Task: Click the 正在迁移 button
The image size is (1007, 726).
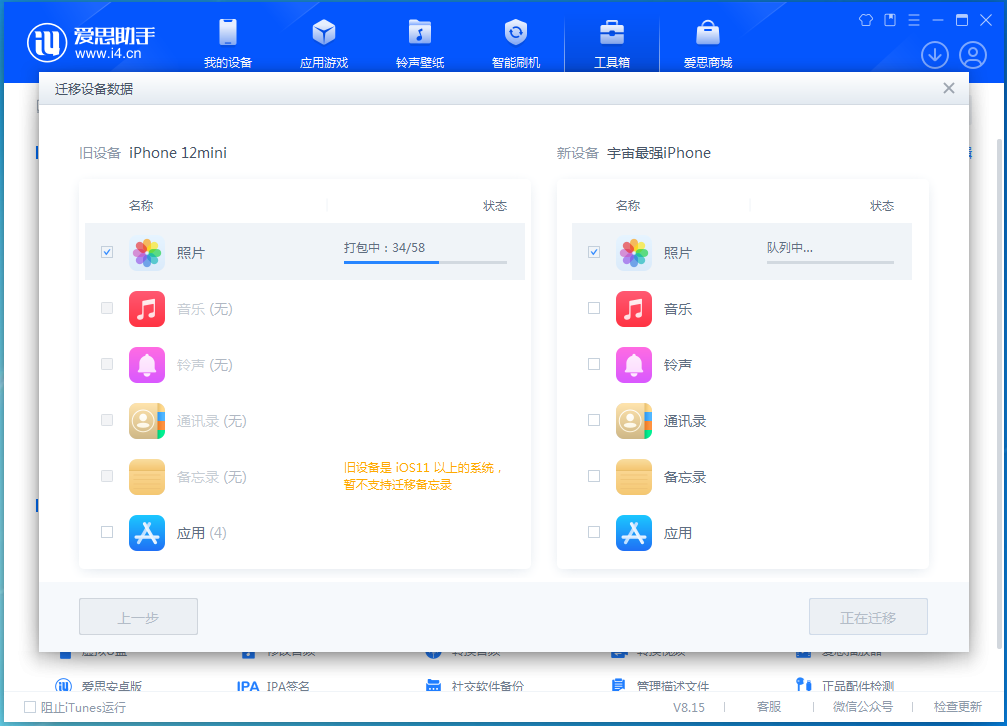Action: tap(868, 617)
